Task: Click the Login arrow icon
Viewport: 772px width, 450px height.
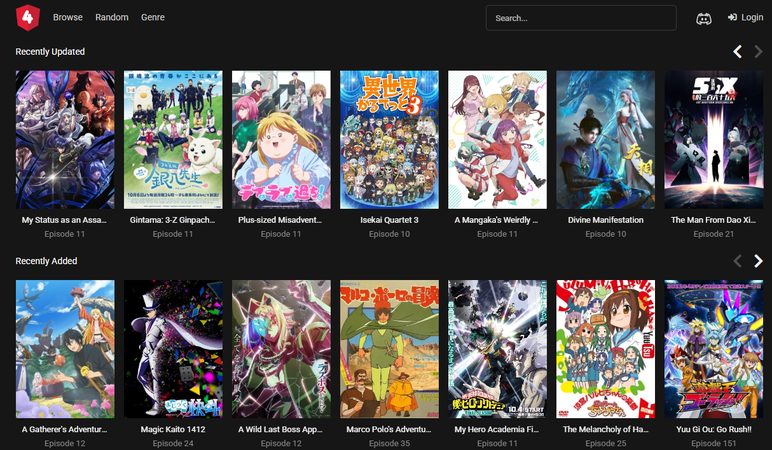Action: 733,17
